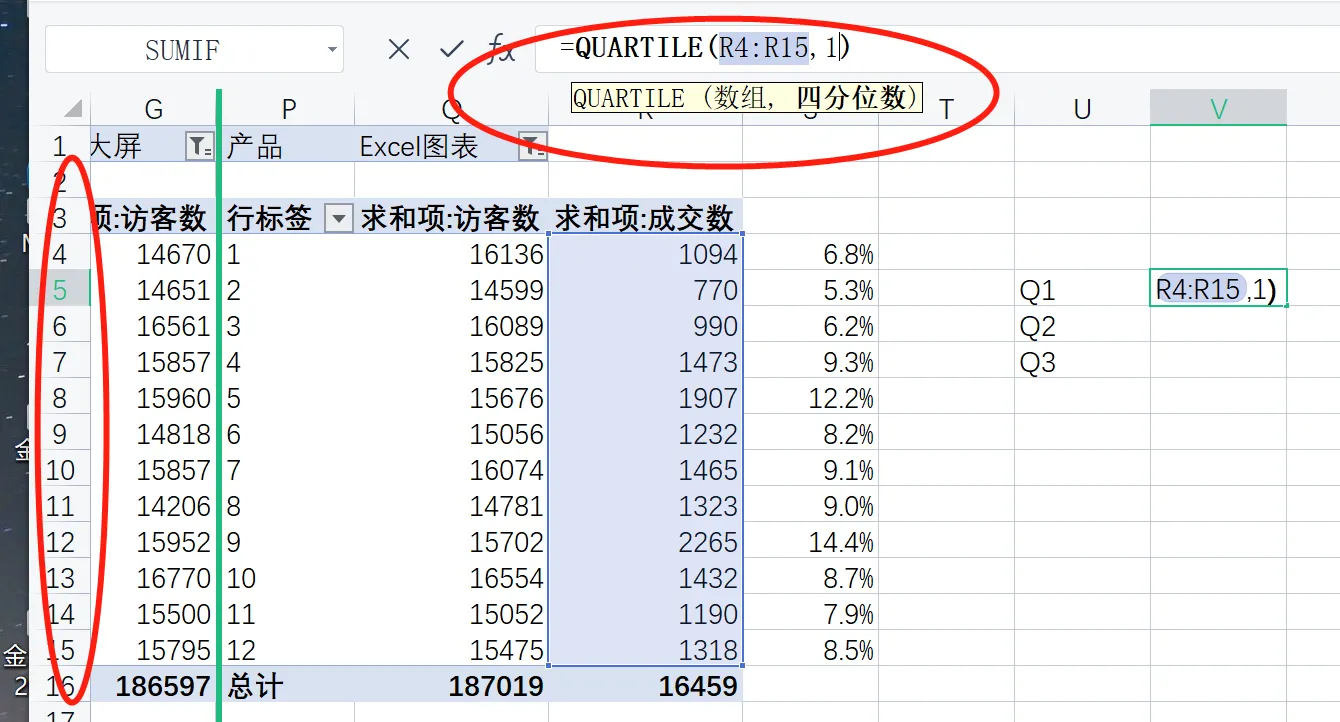The width and height of the screenshot is (1340, 722).
Task: Select column V header
Action: 1218,109
